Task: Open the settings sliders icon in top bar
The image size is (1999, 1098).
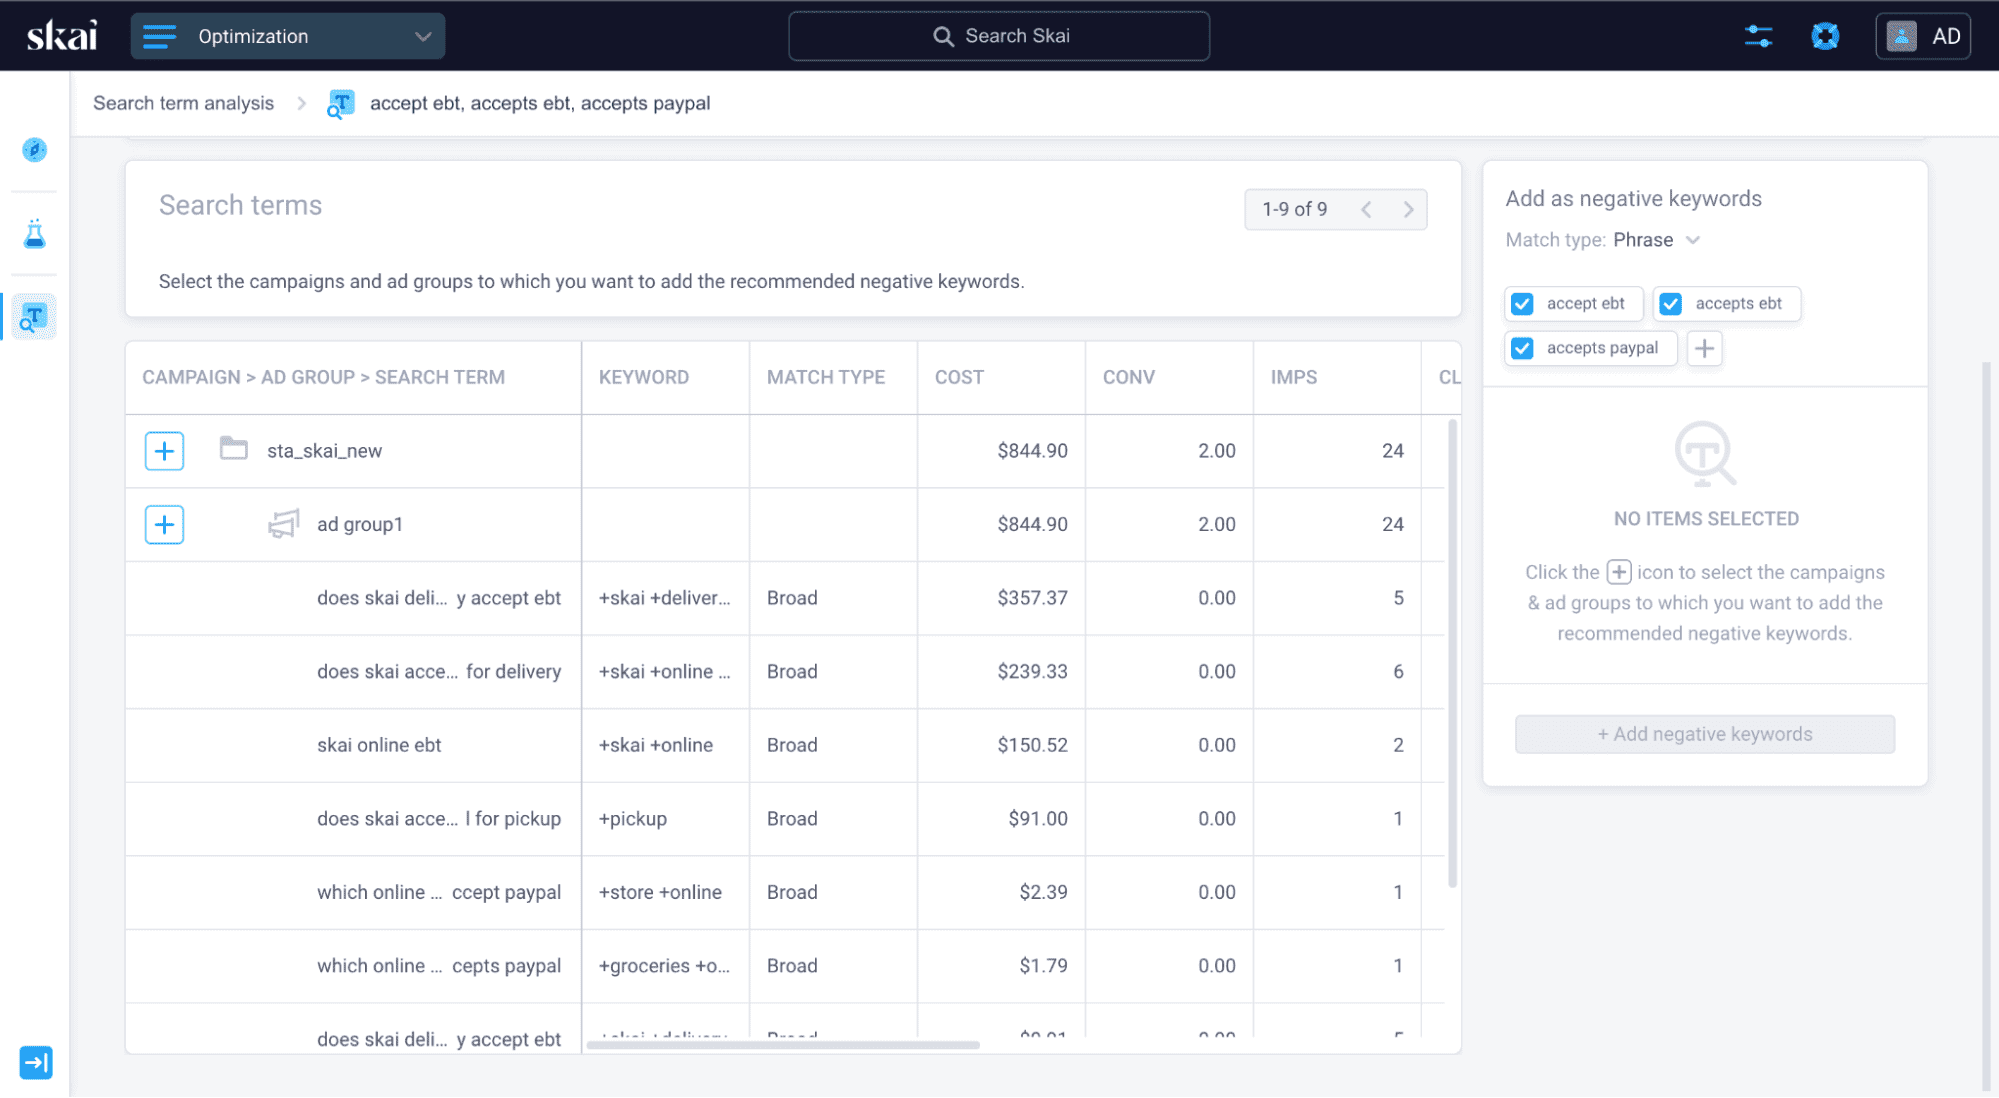Action: pos(1758,37)
